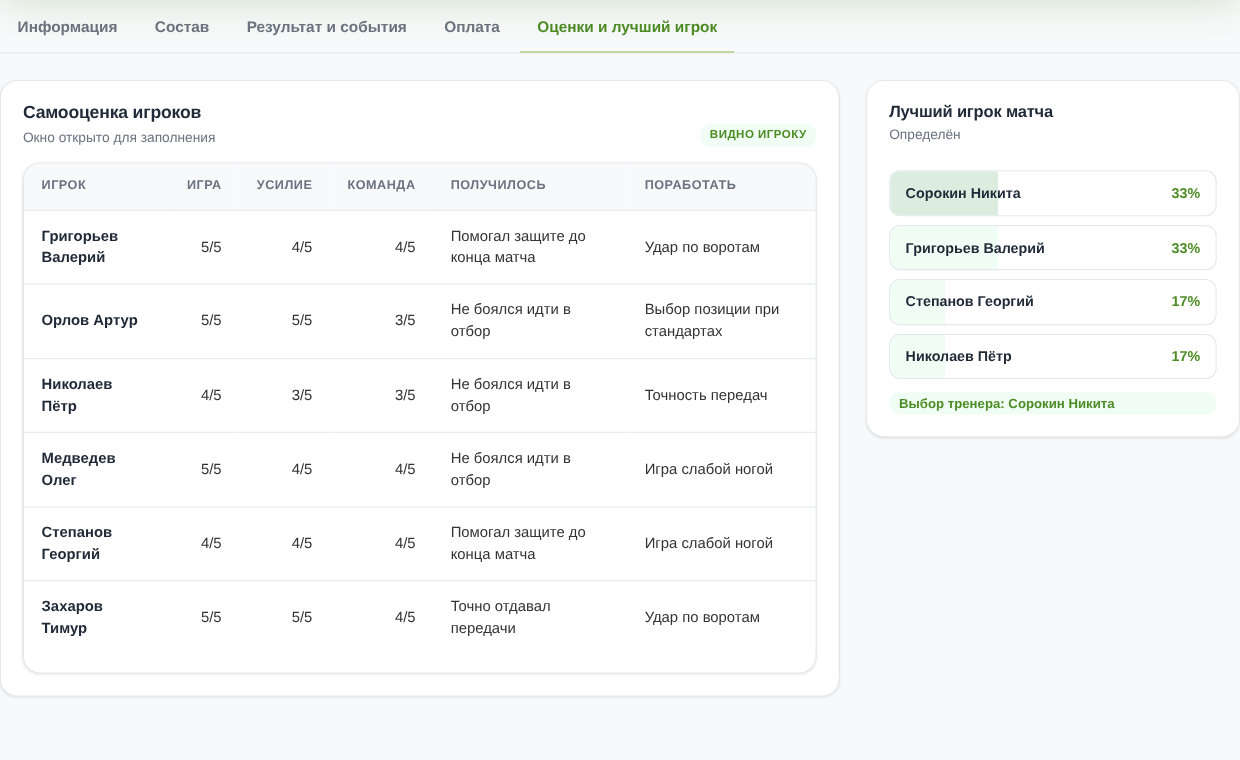
Task: Click the Выбор тренера: Сорокин Никита label
Action: click(x=1006, y=404)
